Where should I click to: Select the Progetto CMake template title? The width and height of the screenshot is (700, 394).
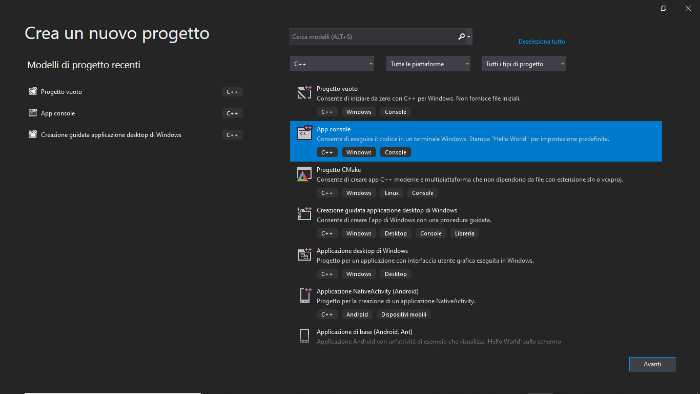(339, 170)
